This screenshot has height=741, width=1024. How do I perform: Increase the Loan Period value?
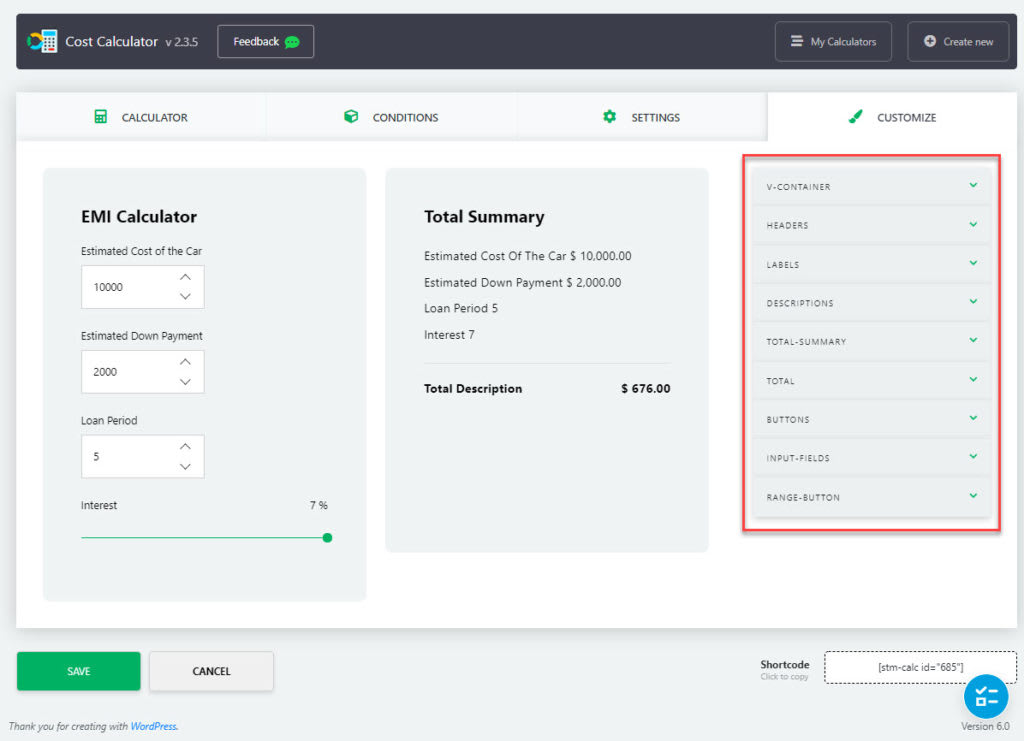click(x=185, y=447)
